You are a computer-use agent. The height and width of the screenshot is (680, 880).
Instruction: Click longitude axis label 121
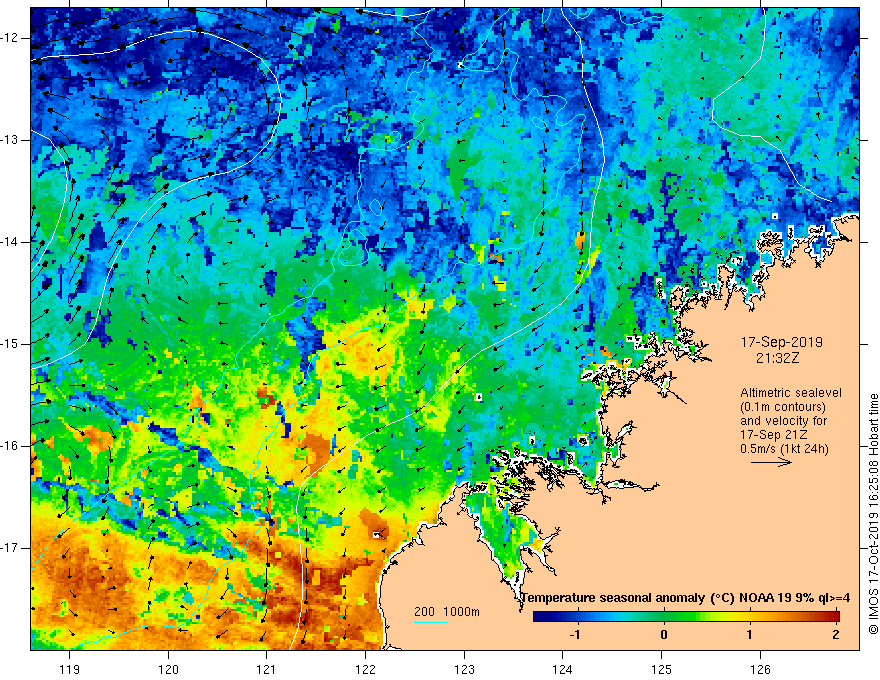pyautogui.click(x=267, y=669)
